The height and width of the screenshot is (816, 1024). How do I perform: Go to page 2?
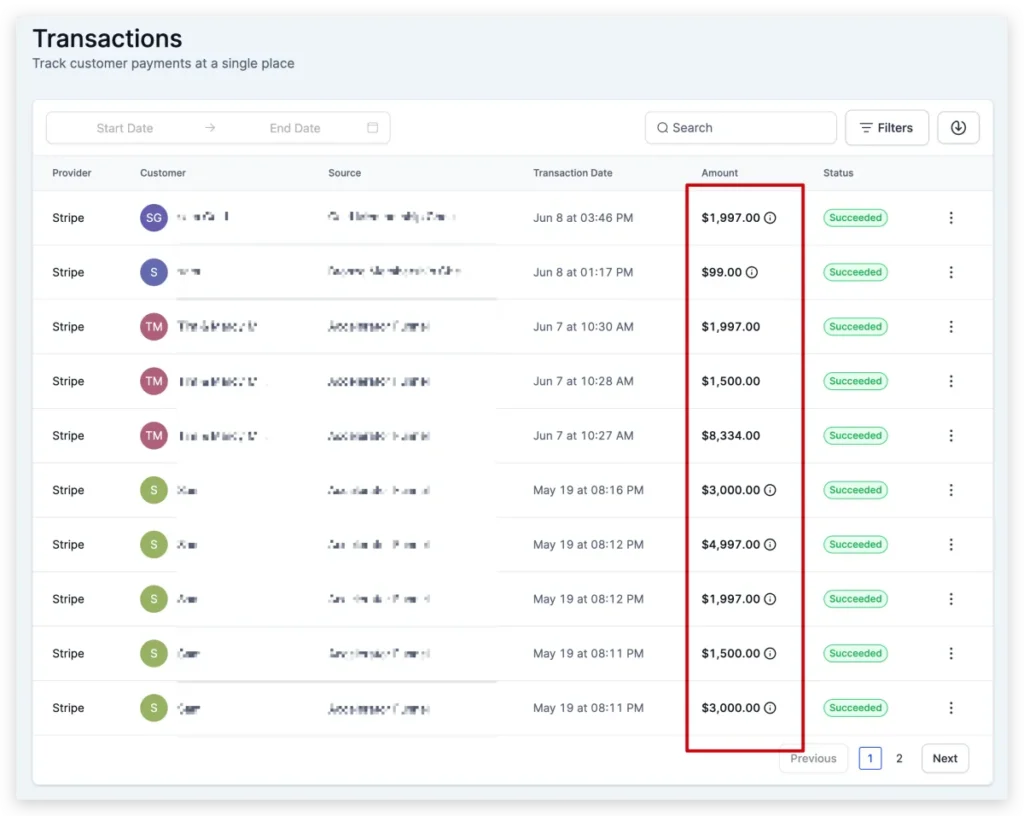[899, 758]
